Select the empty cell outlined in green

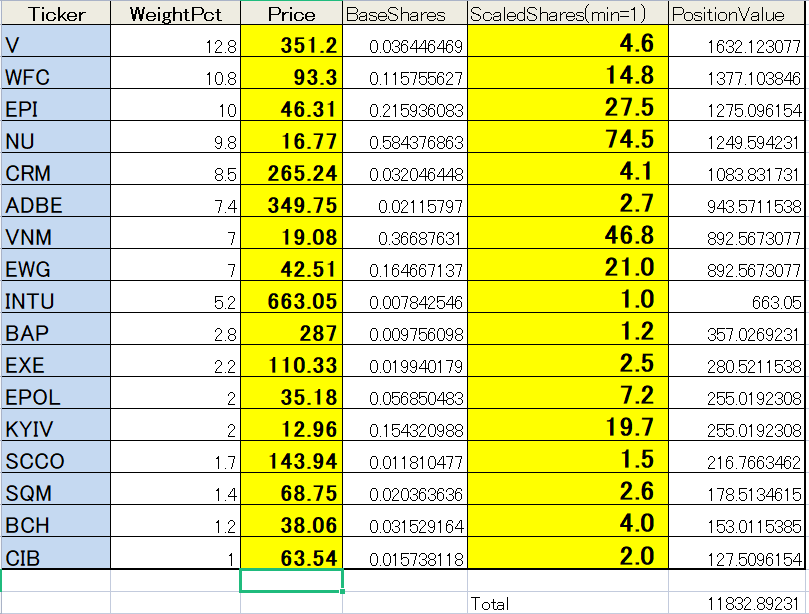pos(291,580)
